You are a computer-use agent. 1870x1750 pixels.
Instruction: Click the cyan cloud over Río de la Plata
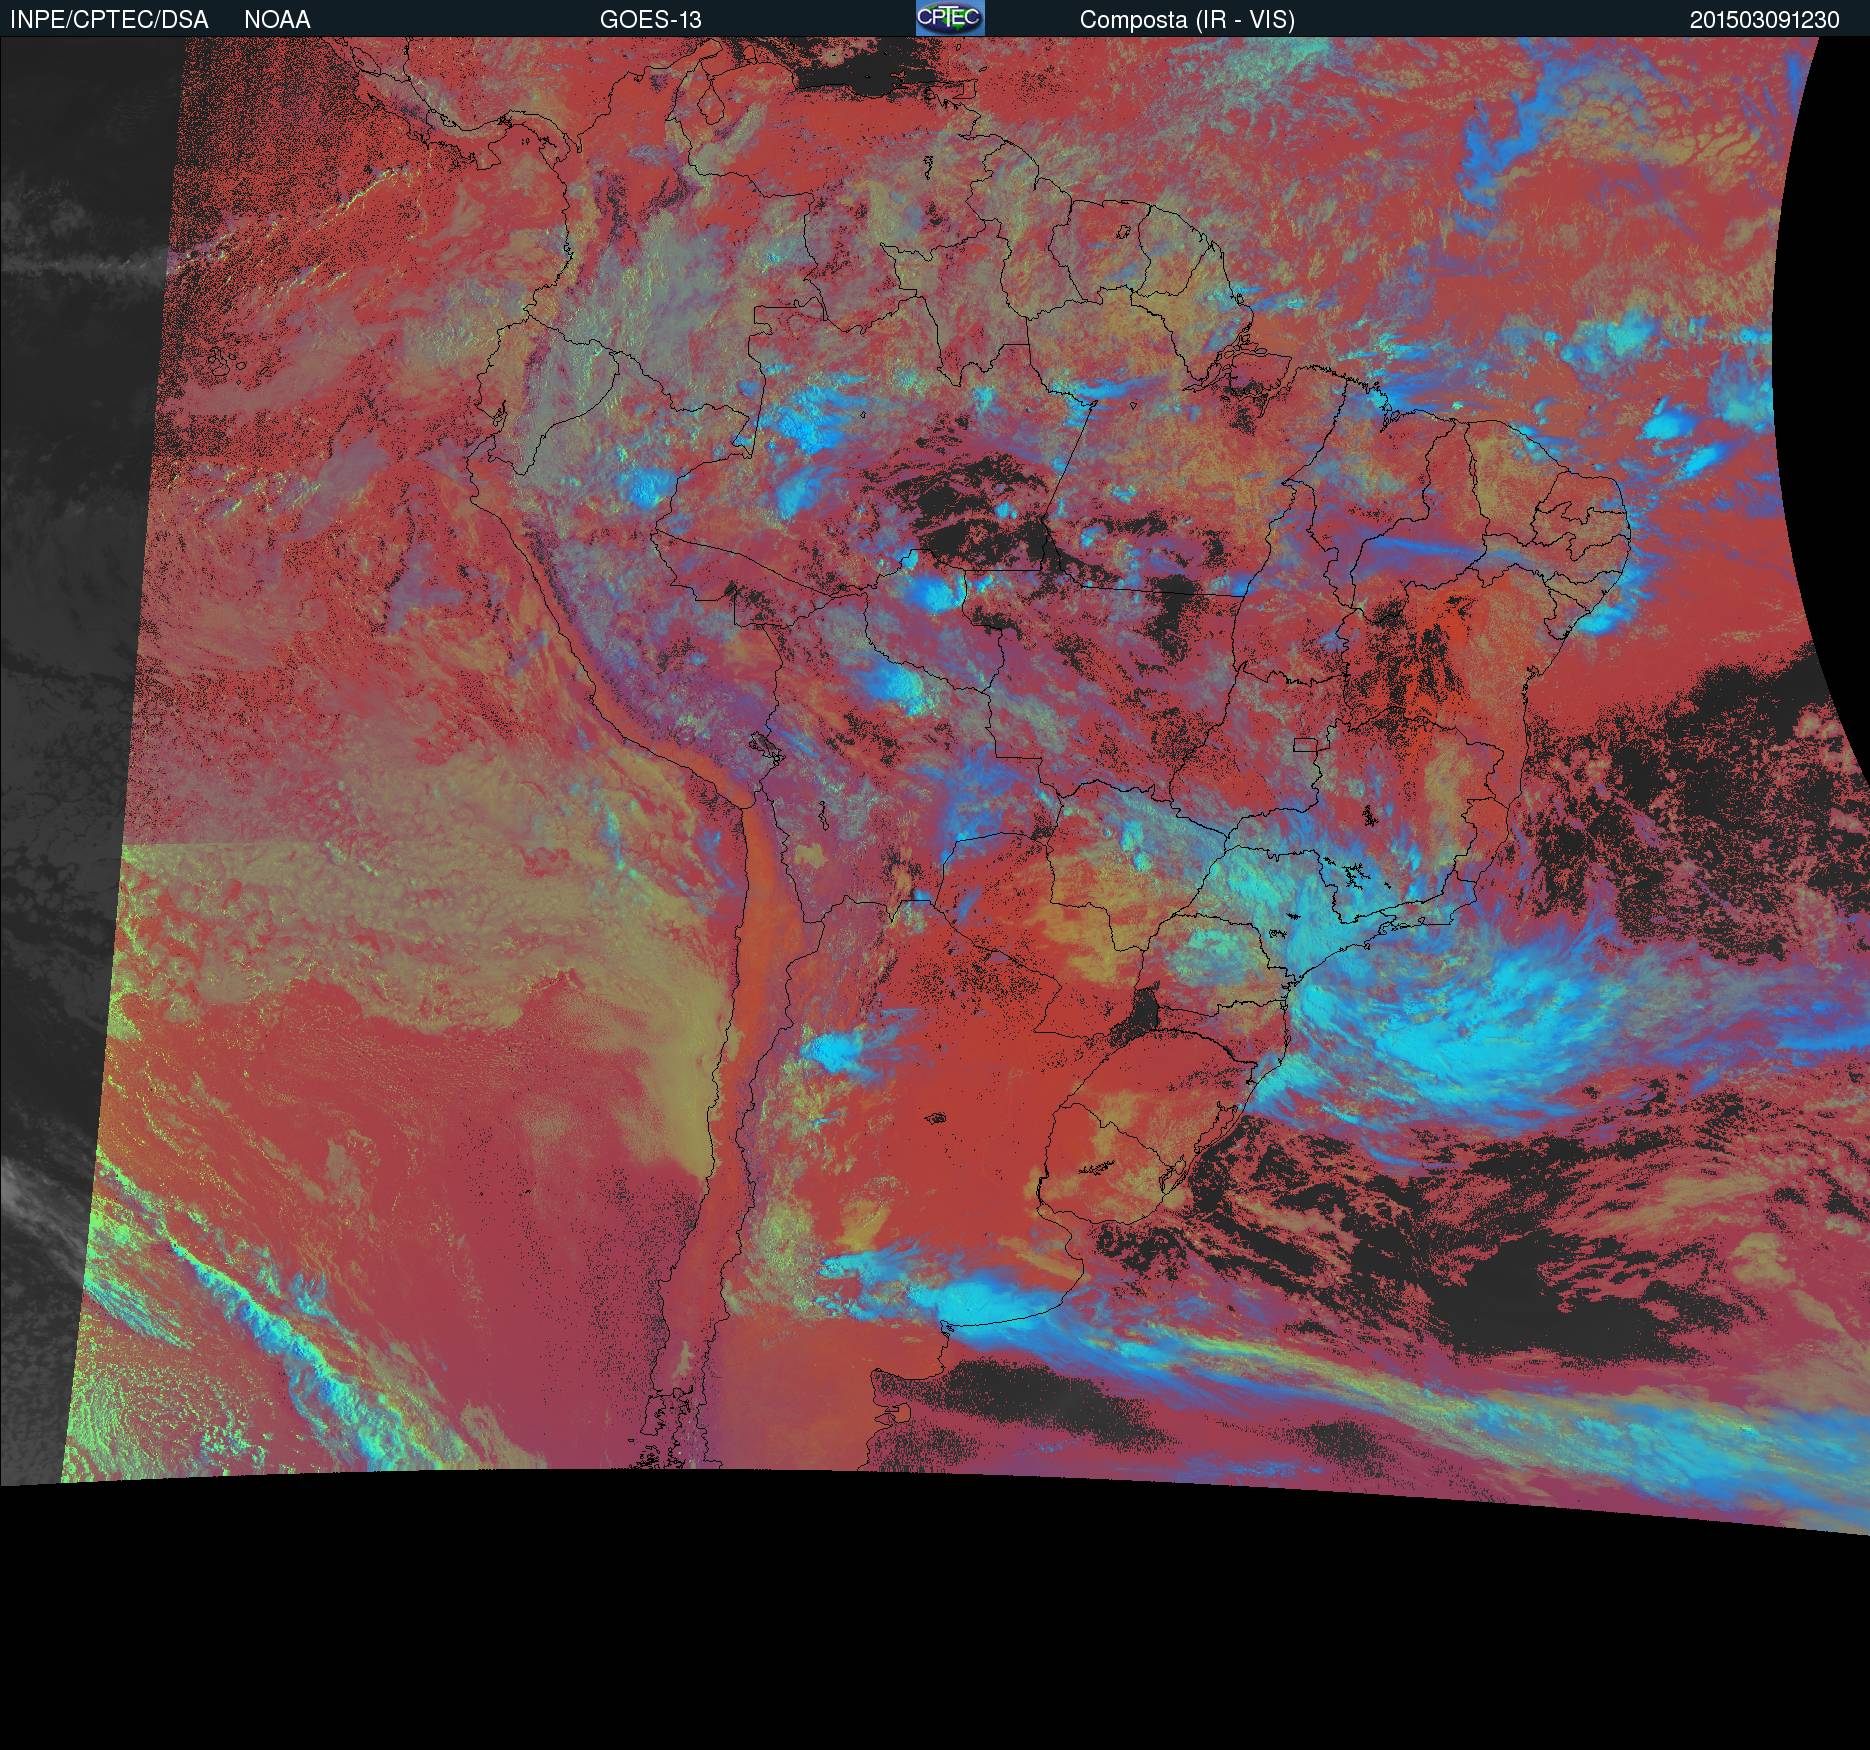click(990, 1300)
